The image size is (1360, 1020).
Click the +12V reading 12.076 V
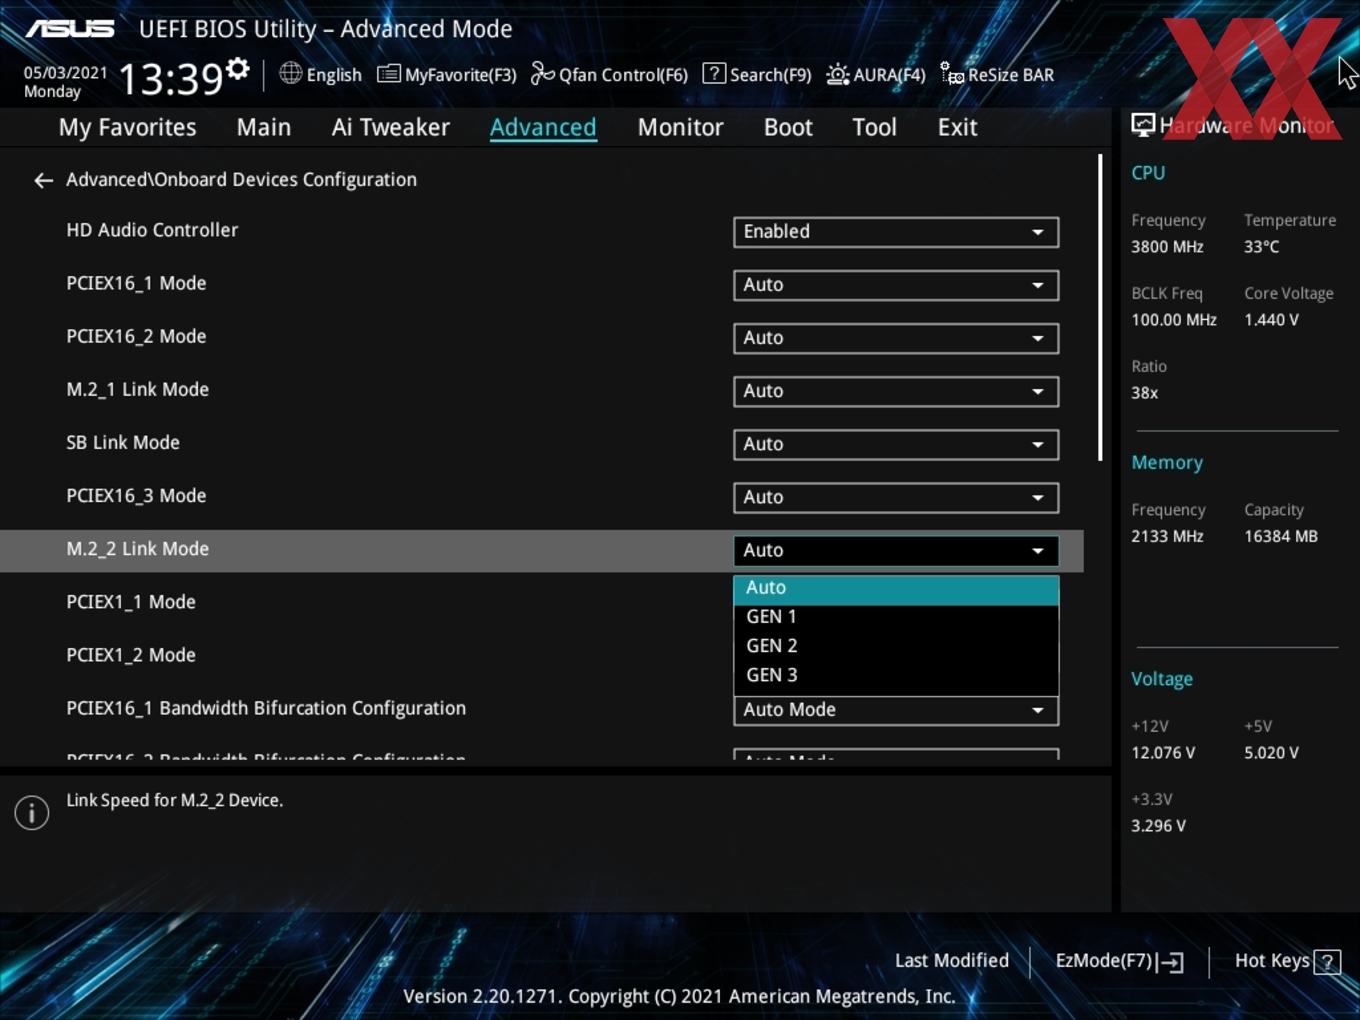pyautogui.click(x=1163, y=753)
